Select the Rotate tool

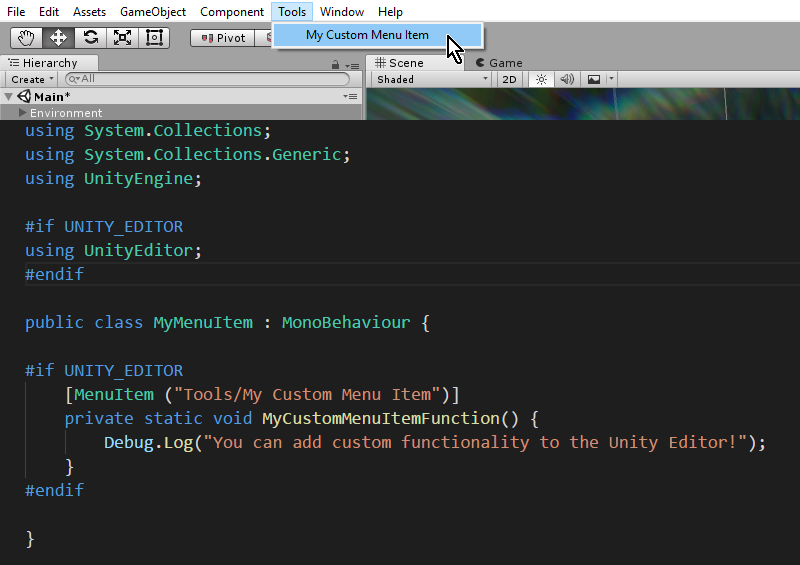[x=90, y=38]
